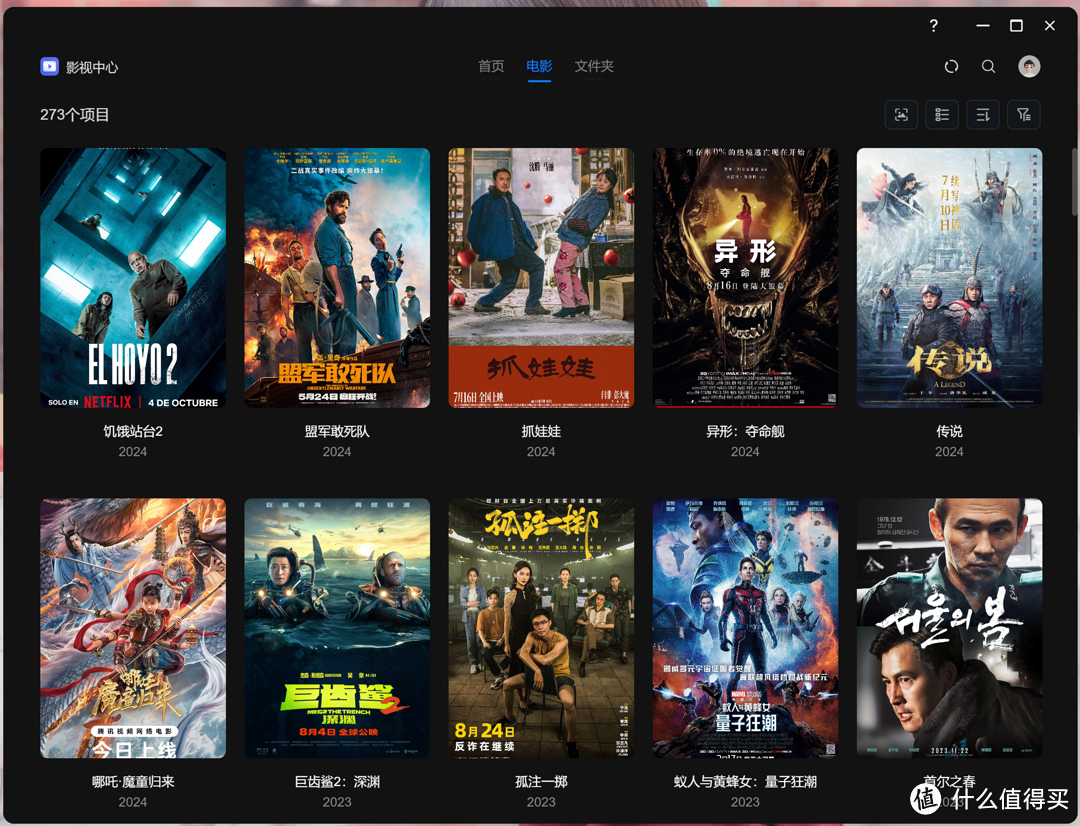1080x826 pixels.
Task: Switch to the 首页 tab
Action: coord(491,66)
